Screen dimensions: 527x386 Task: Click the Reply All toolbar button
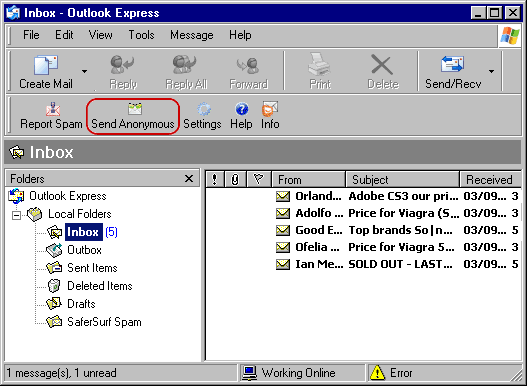click(186, 72)
